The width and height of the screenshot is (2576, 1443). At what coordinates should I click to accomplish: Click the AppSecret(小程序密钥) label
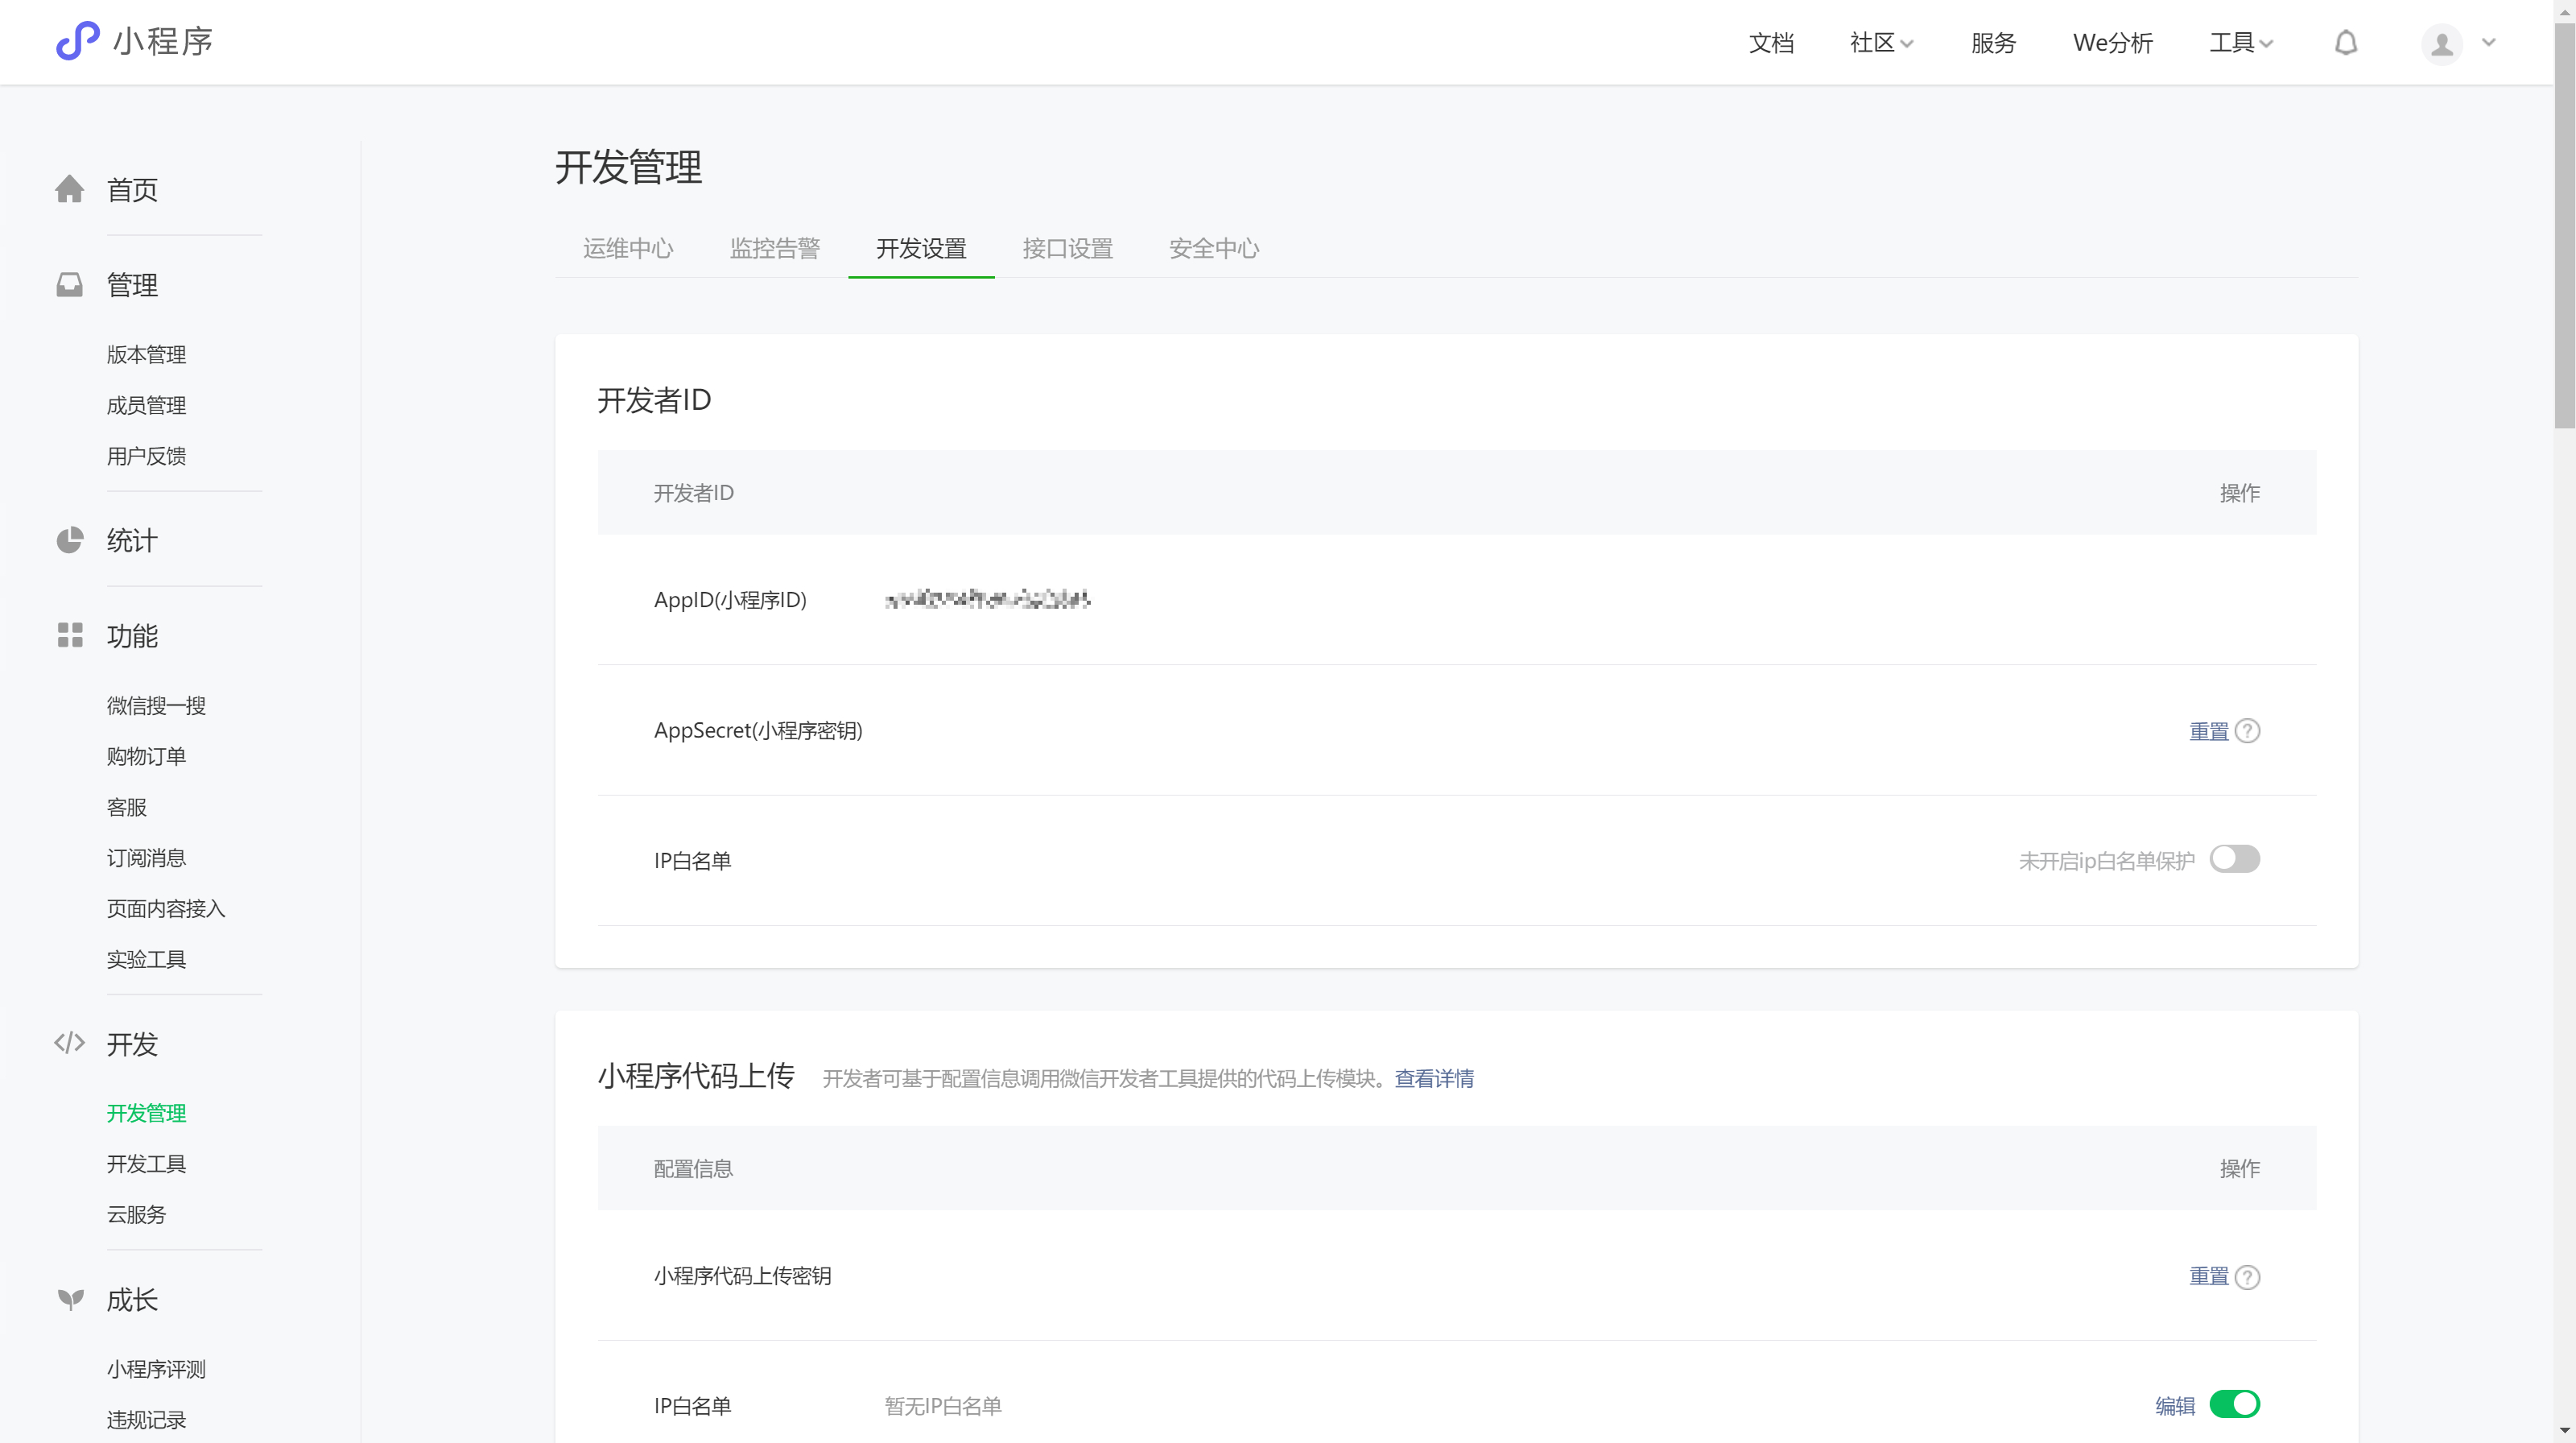click(x=758, y=730)
